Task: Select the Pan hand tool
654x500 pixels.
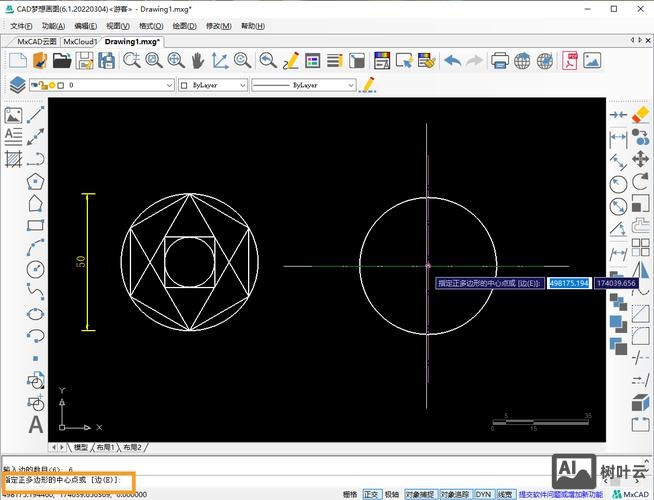Action: coord(197,61)
